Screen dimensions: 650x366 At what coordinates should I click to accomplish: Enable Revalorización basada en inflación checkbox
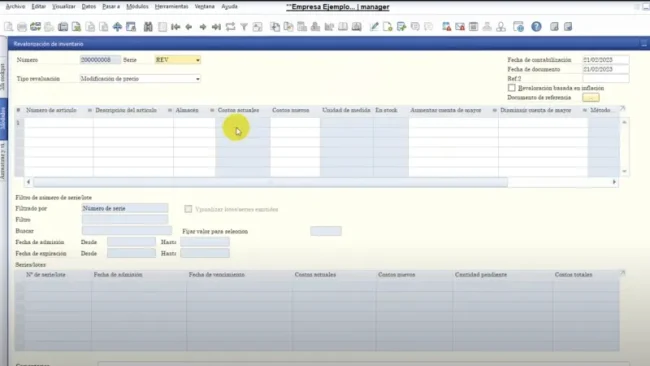click(x=512, y=88)
